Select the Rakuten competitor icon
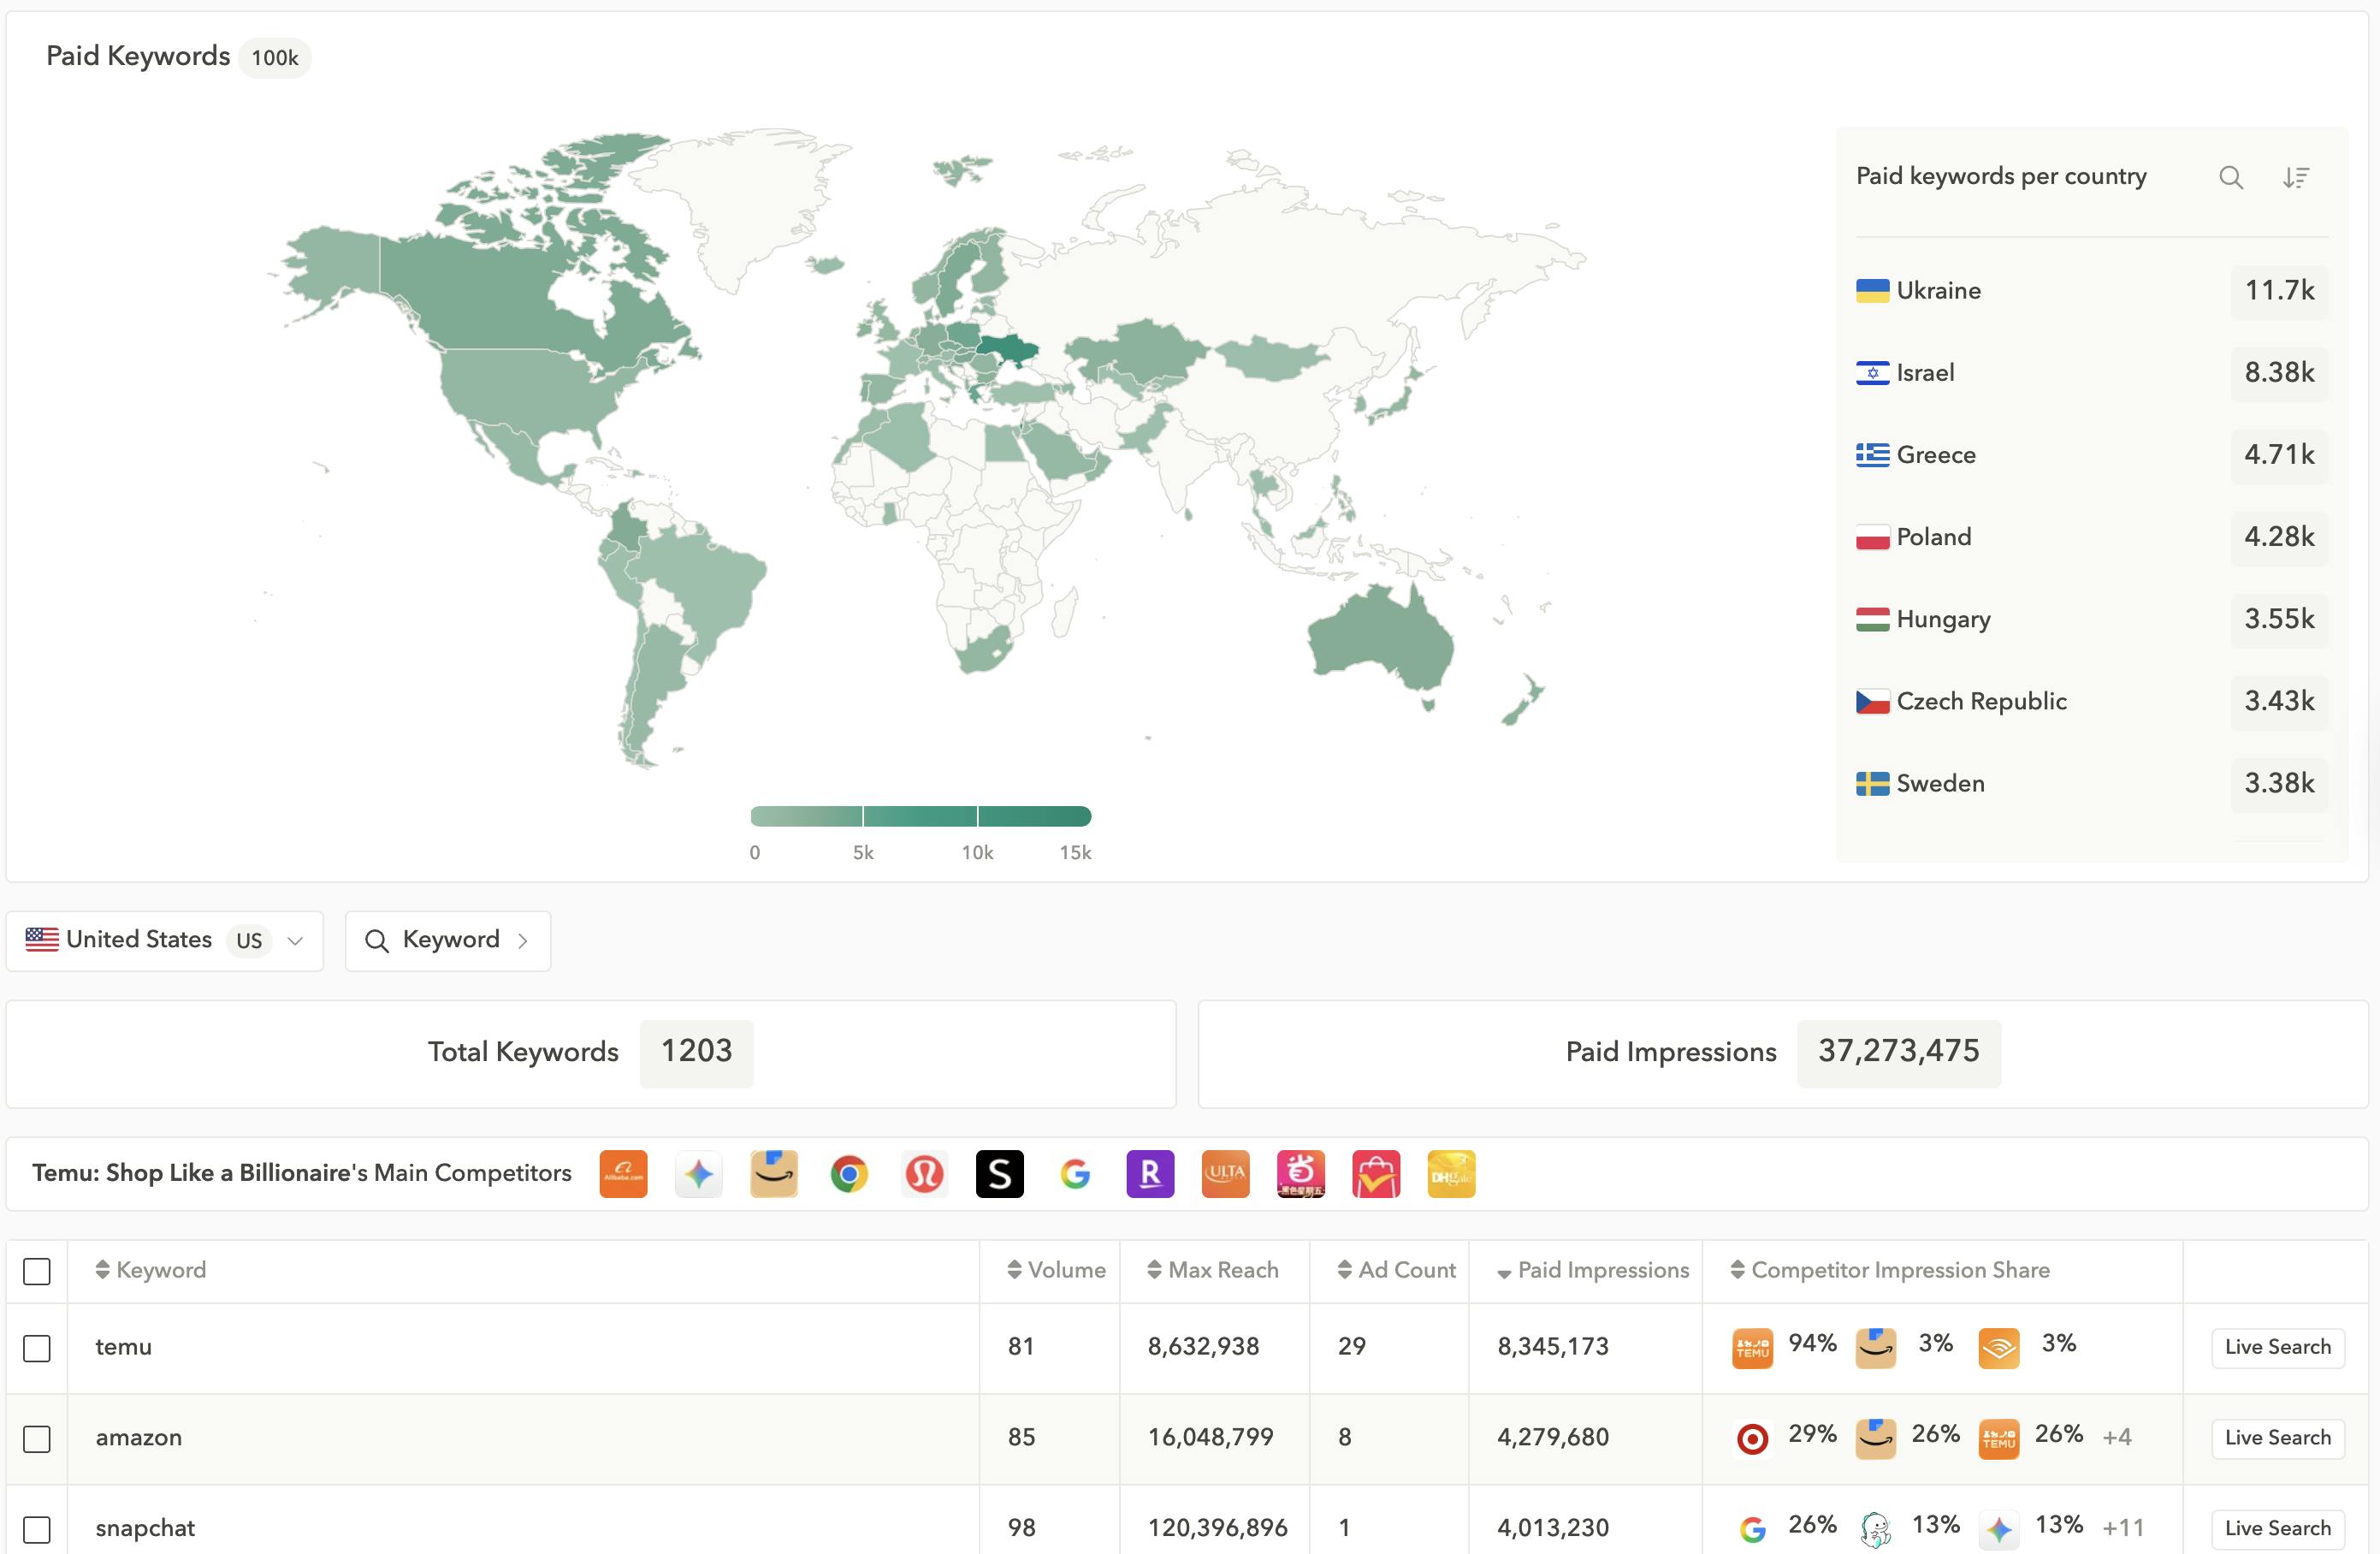2380x1554 pixels. (1150, 1173)
